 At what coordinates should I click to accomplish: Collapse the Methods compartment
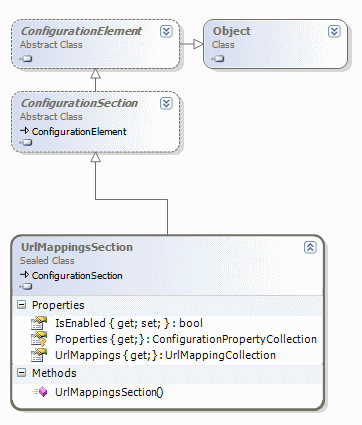(x=21, y=373)
